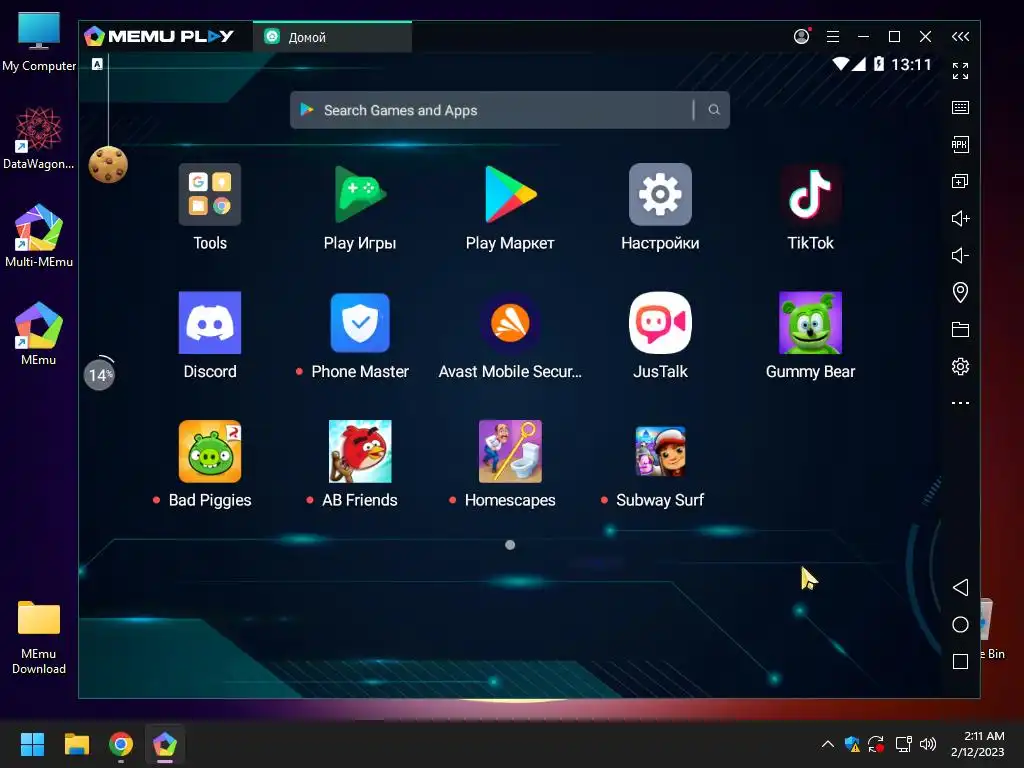Collapse the MEmu sidebar with arrows
Viewport: 1024px width, 768px height.
tap(960, 37)
